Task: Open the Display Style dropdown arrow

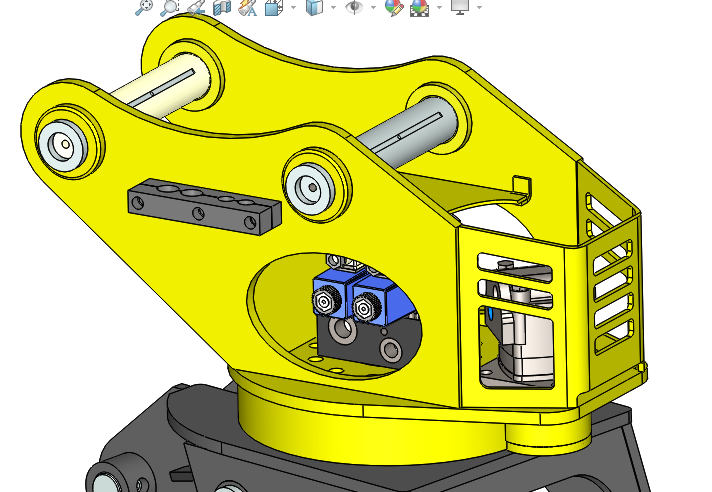Action: pos(333,7)
